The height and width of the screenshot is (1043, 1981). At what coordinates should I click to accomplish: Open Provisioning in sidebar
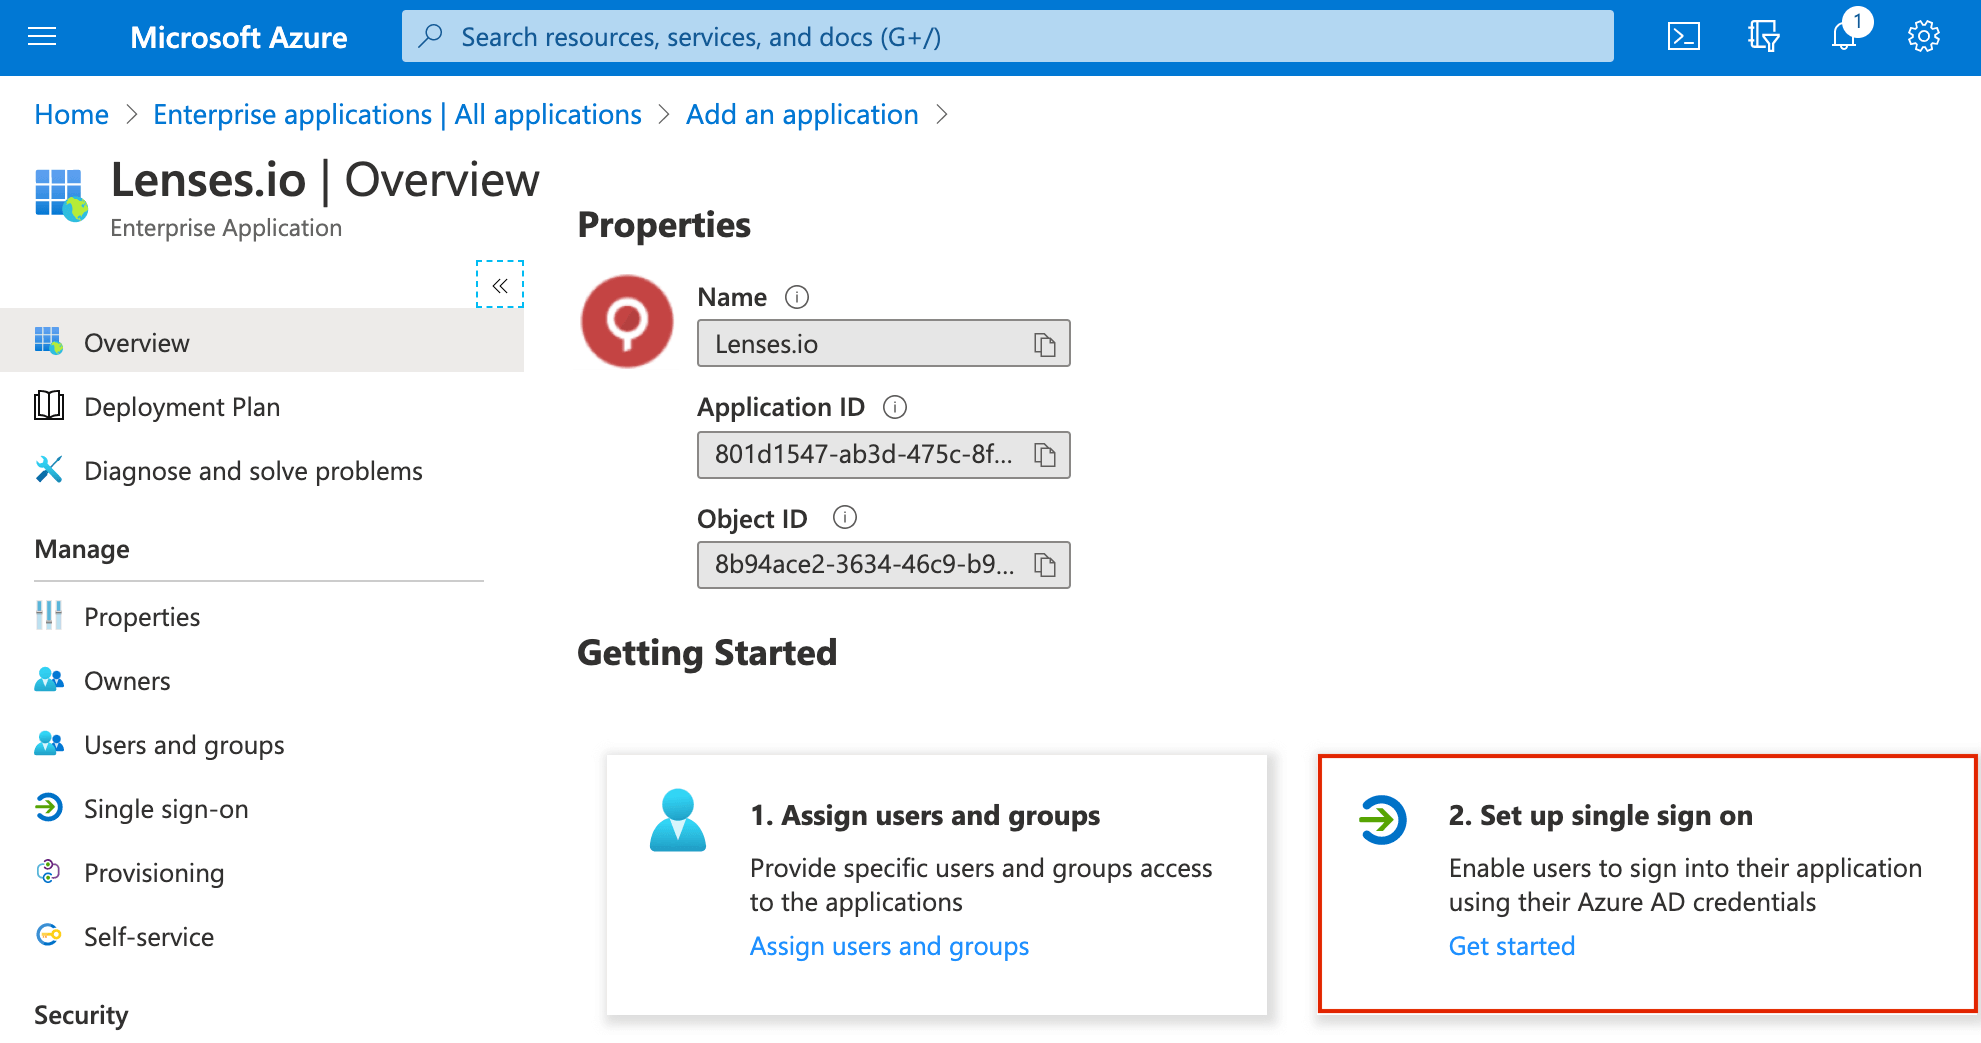pos(154,873)
